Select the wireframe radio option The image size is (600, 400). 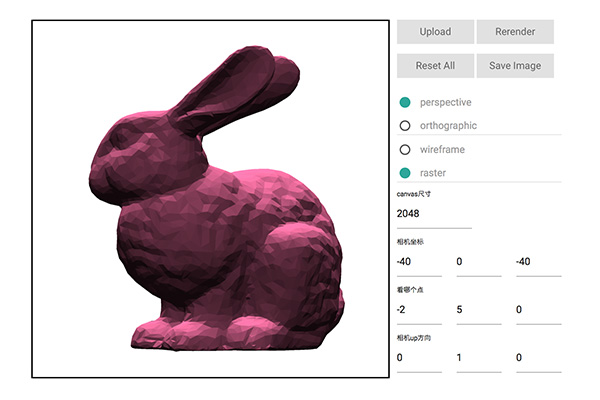(x=405, y=149)
